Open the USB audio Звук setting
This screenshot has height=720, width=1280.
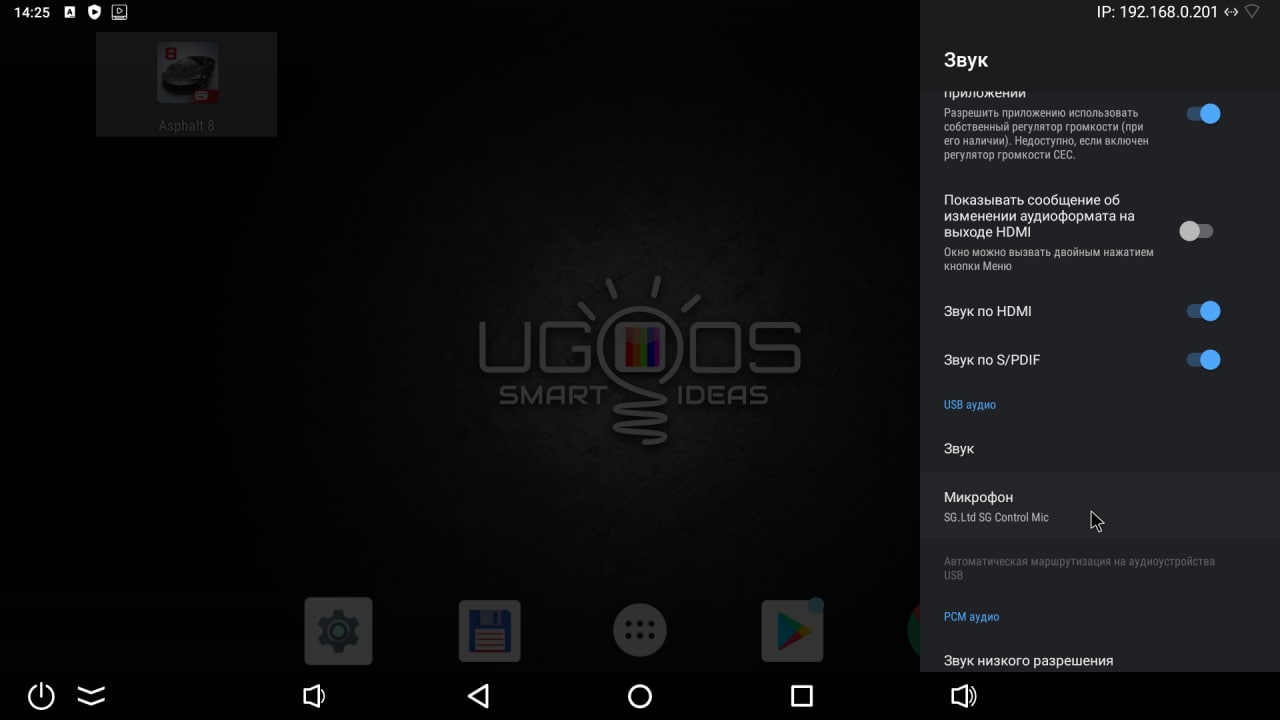(1100, 449)
